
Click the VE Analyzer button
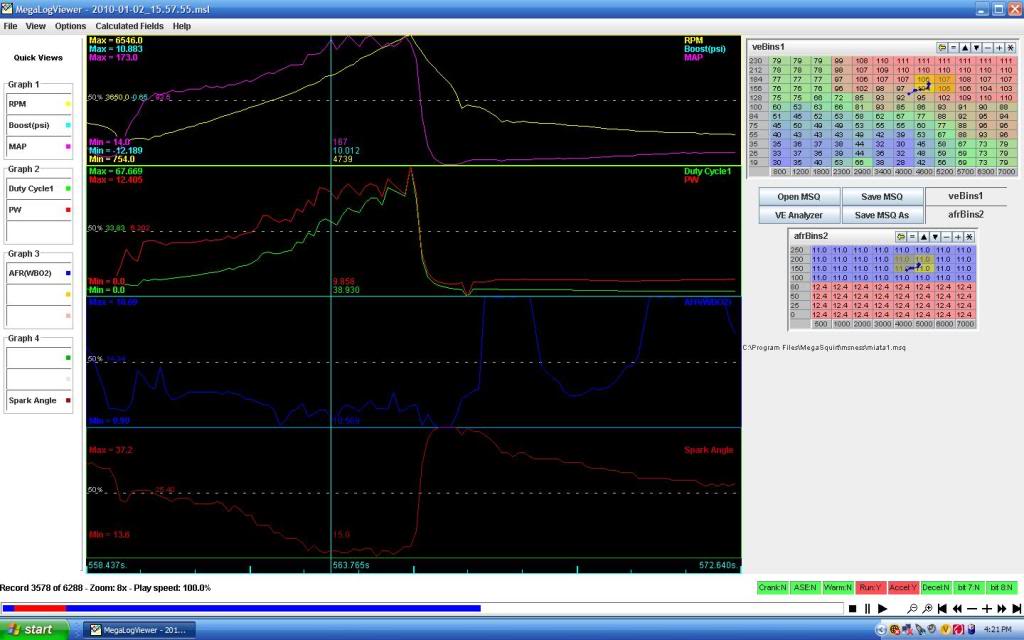coord(799,214)
